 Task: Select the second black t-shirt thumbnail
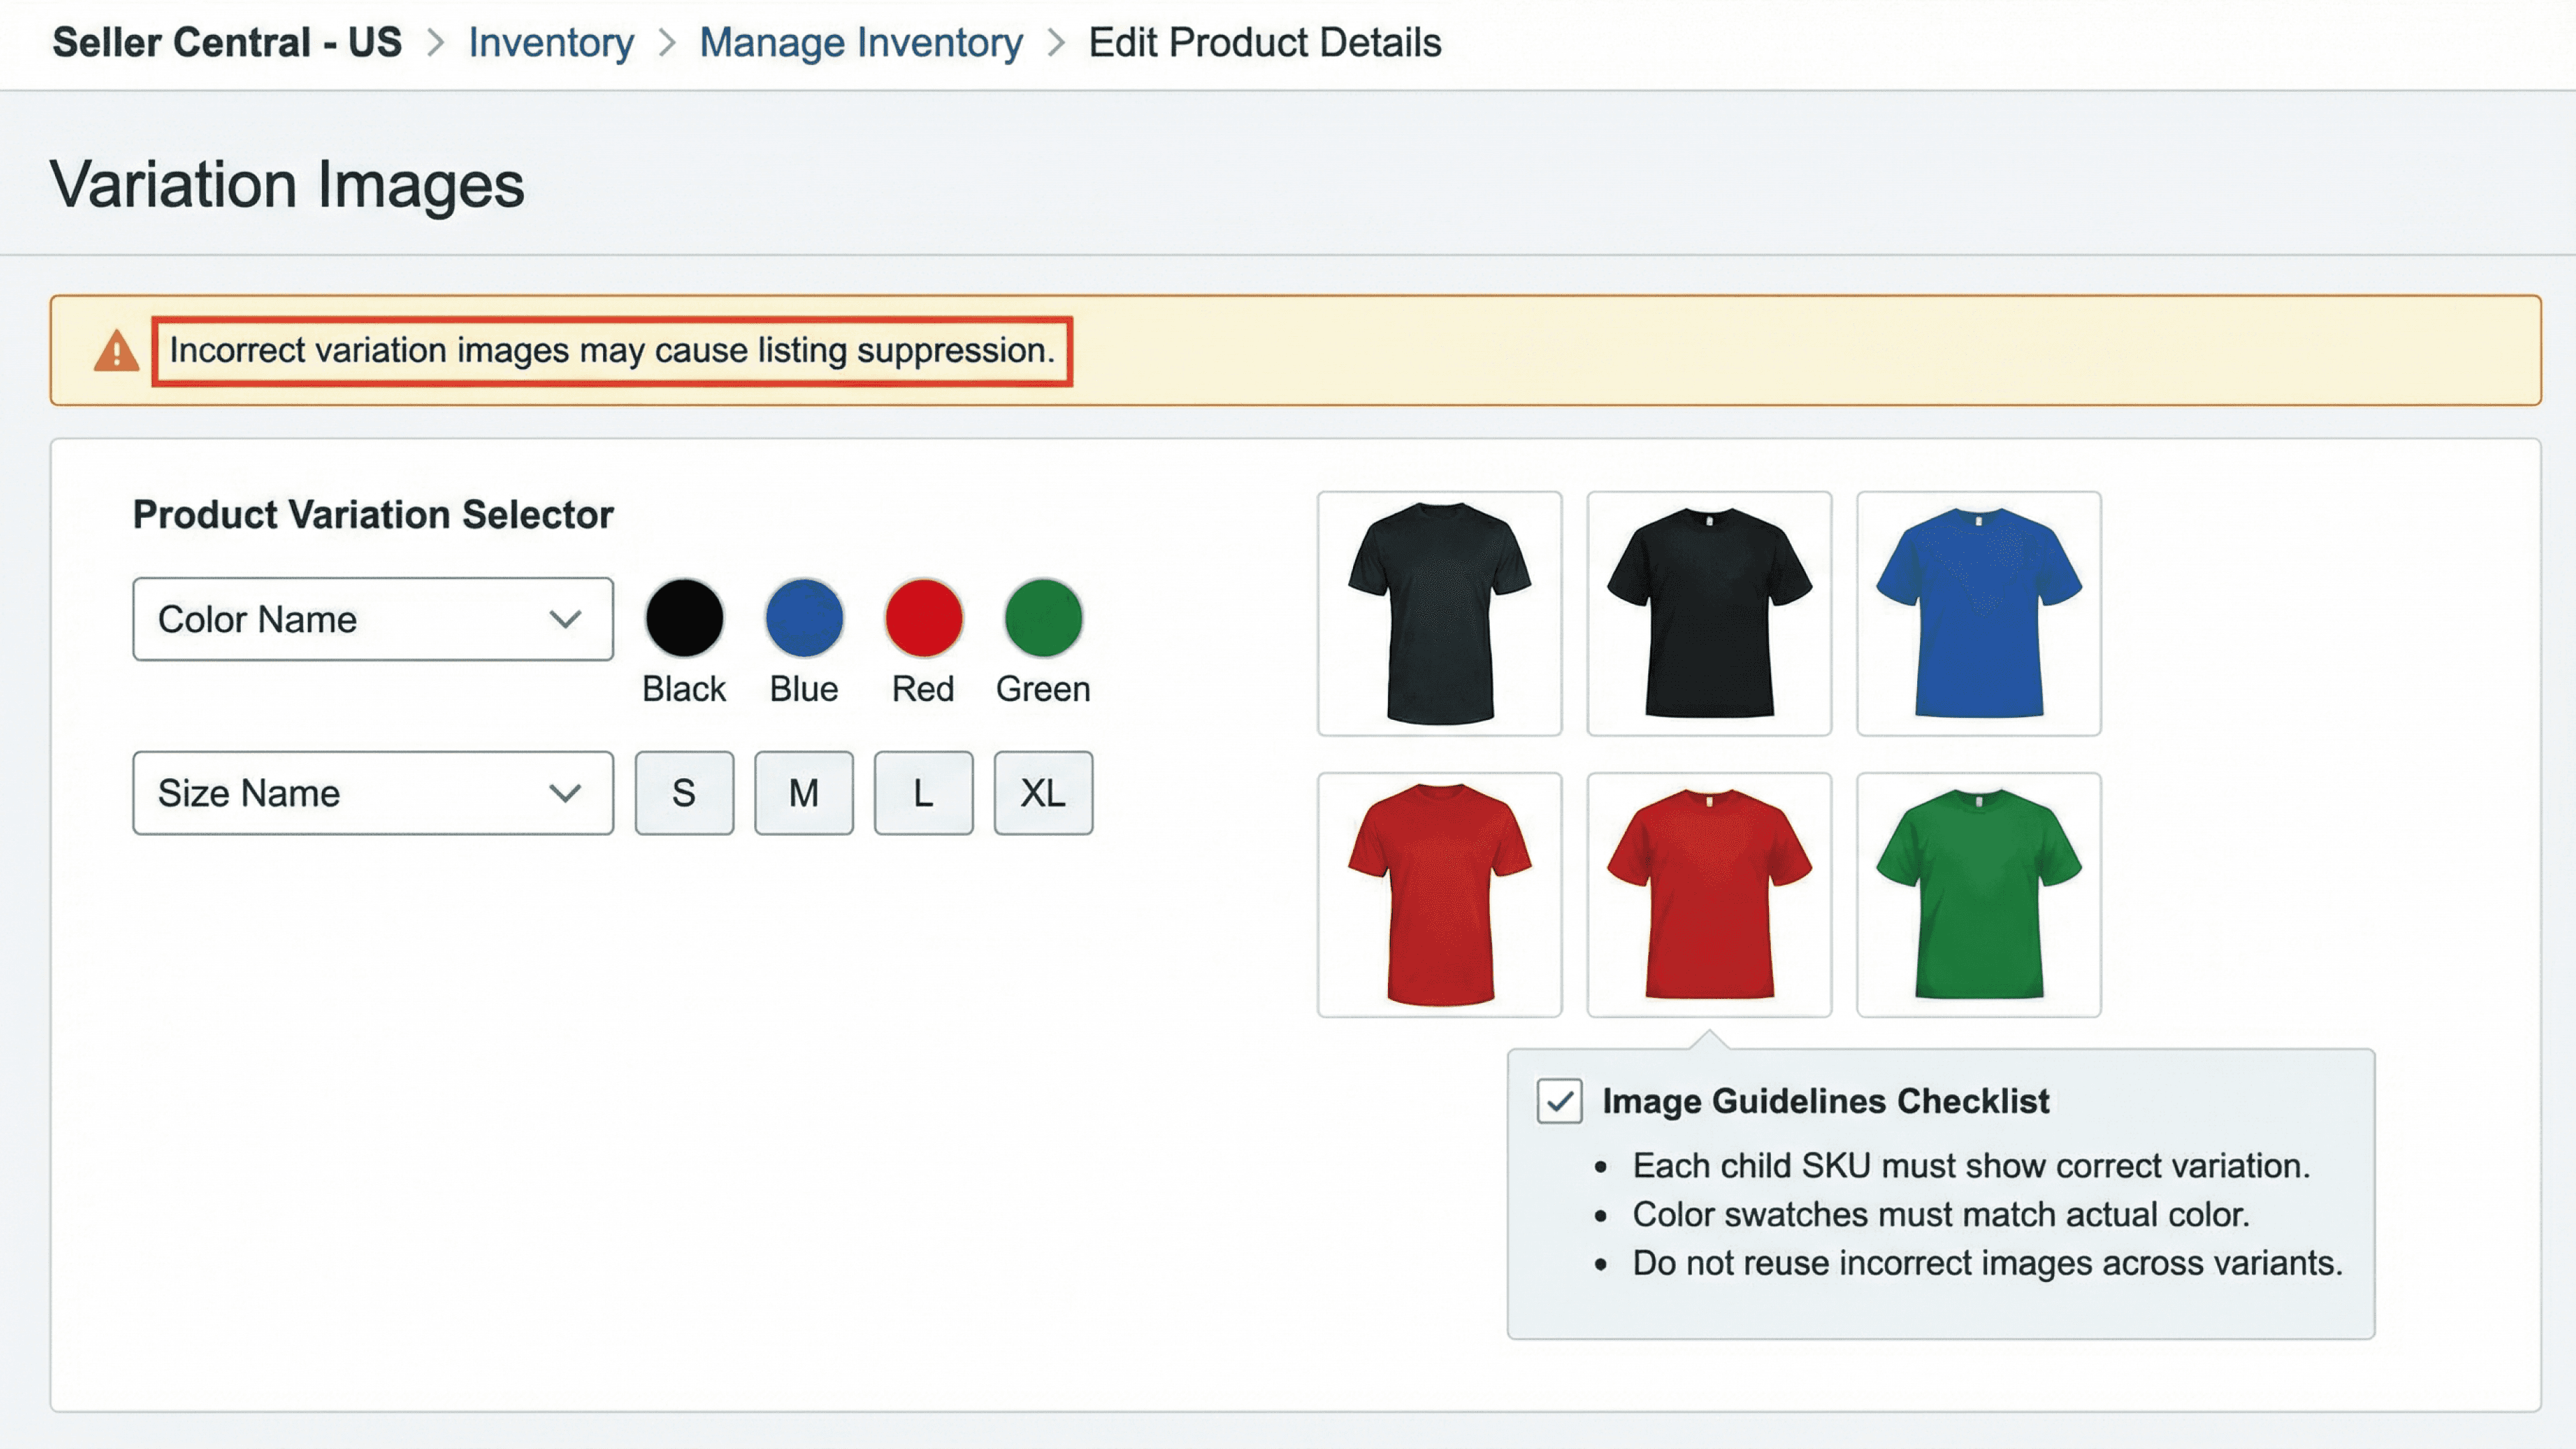tap(1709, 613)
